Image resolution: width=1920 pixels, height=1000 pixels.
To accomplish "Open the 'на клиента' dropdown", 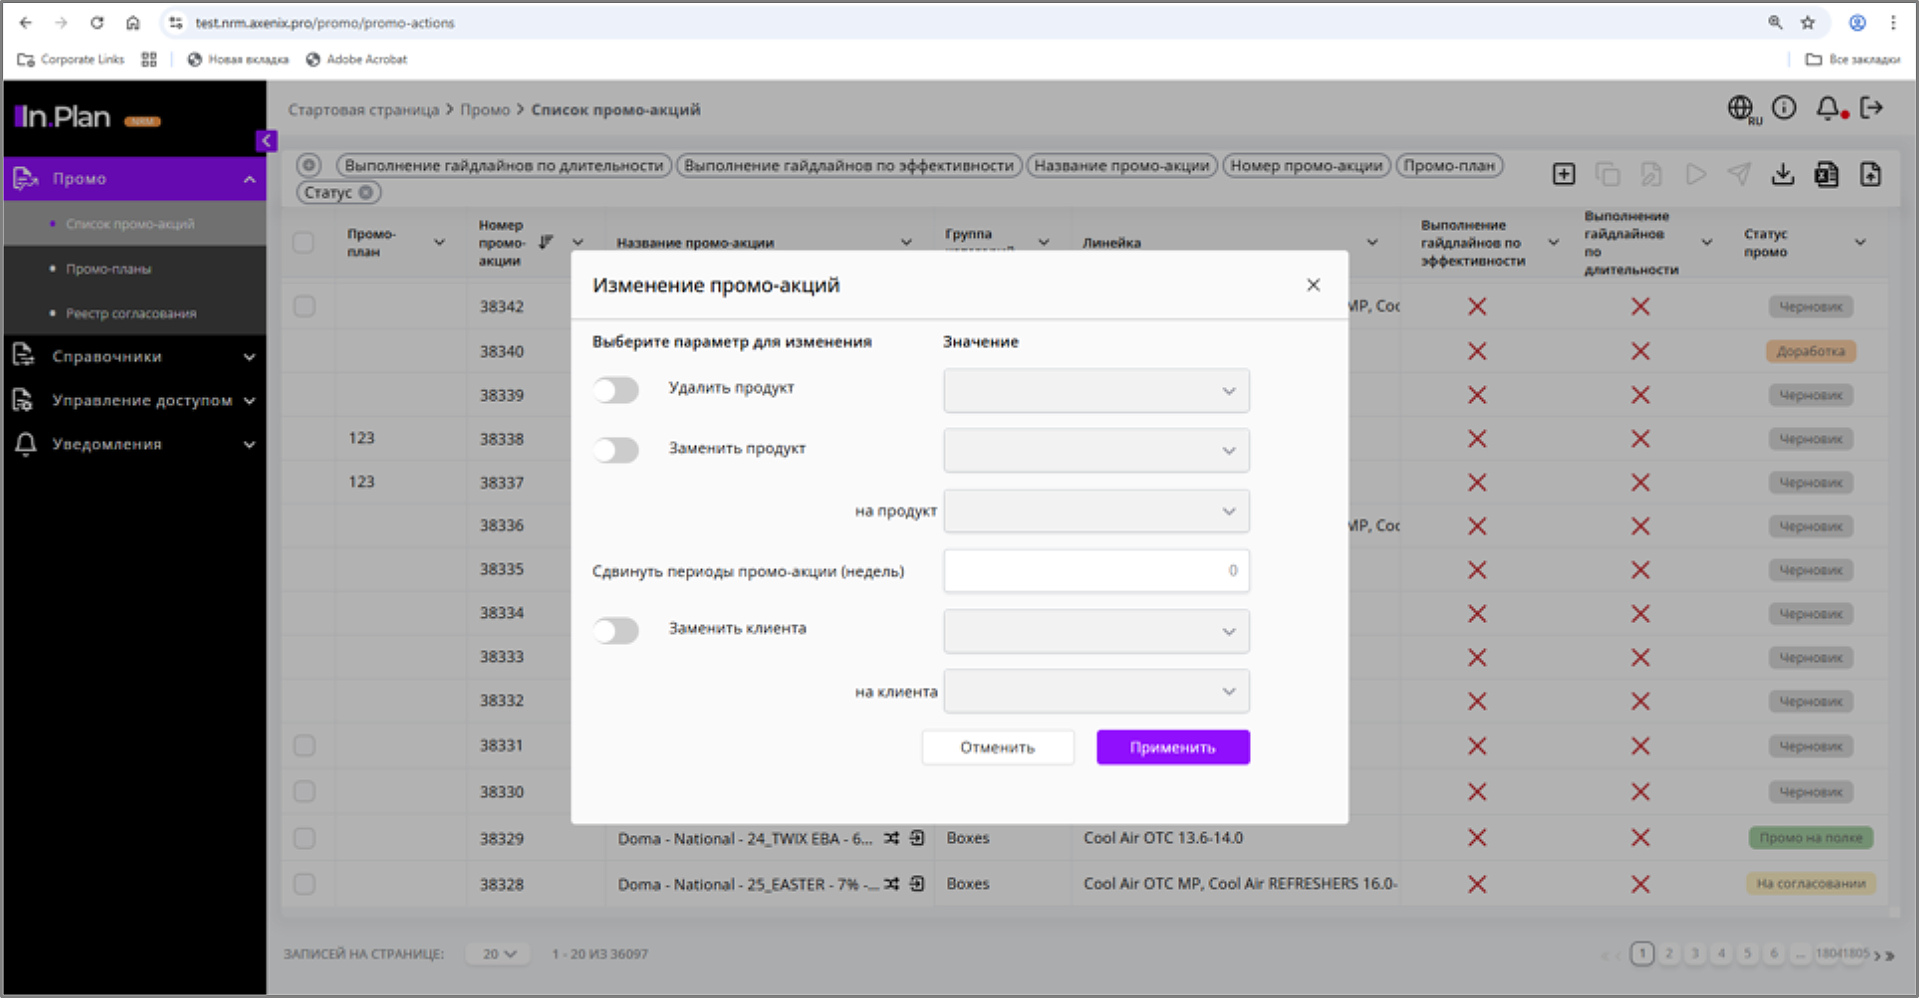I will click(1096, 692).
